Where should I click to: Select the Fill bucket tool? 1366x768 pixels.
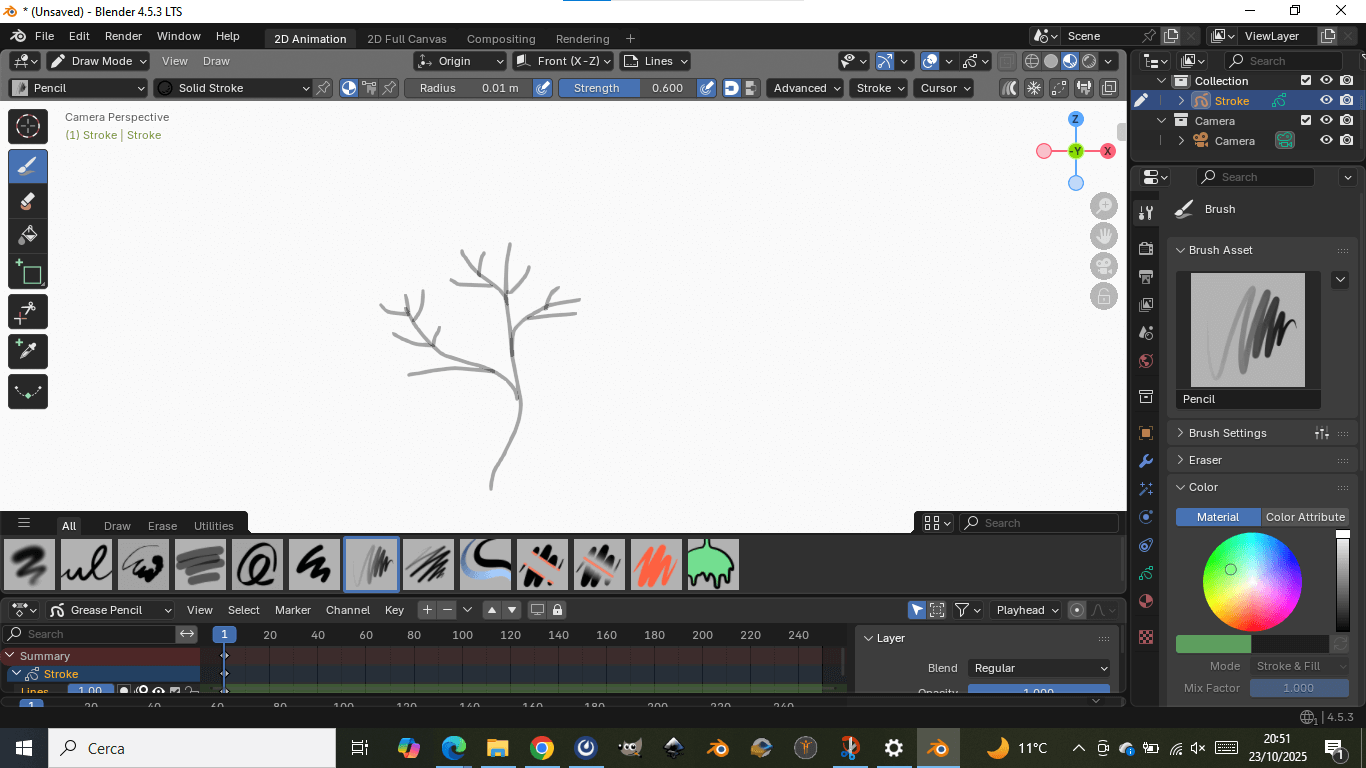(x=28, y=236)
